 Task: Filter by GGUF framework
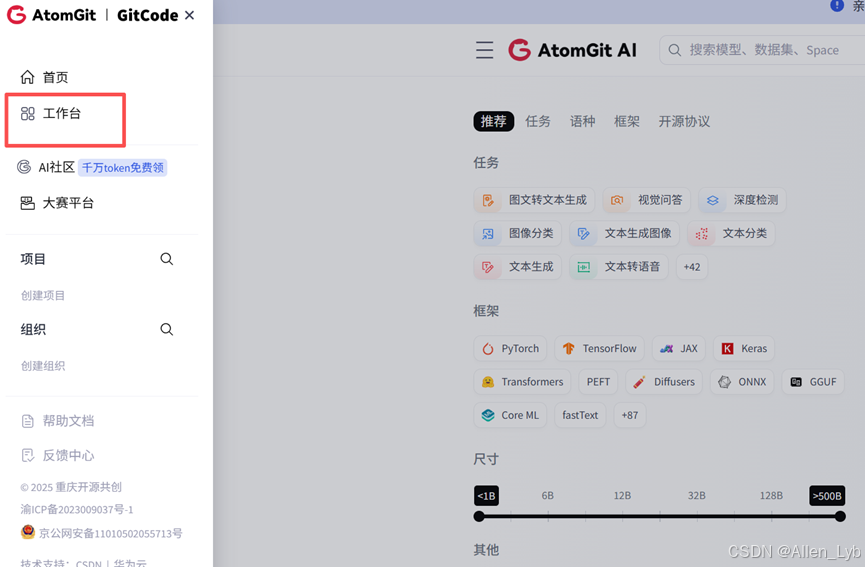point(813,382)
